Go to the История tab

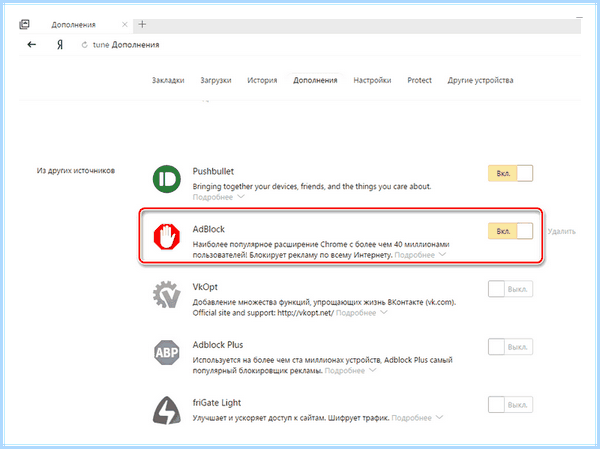(262, 80)
